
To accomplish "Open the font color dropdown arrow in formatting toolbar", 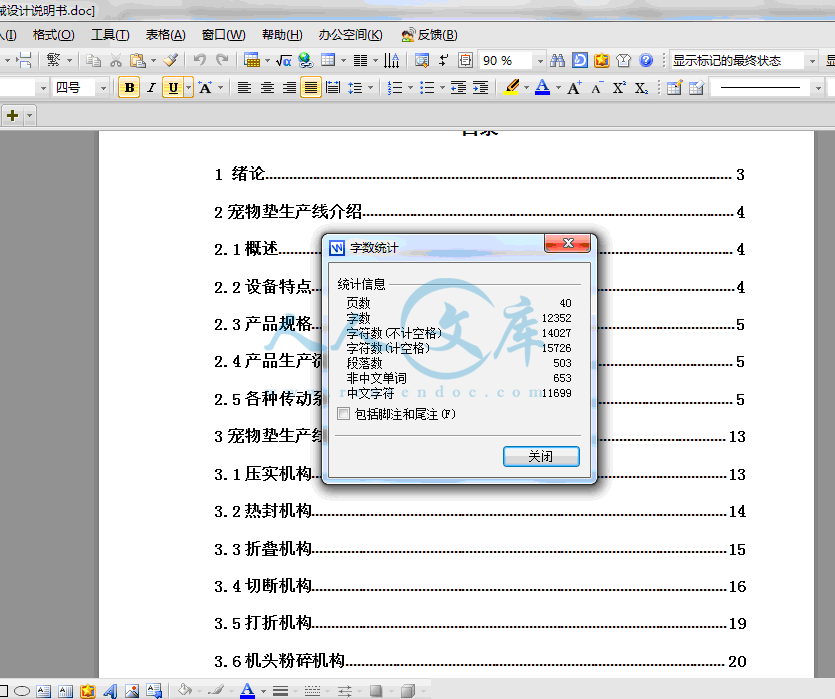I will (x=558, y=88).
